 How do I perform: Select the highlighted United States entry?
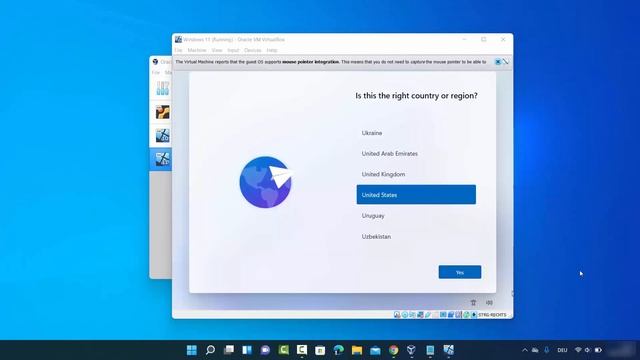(416, 195)
